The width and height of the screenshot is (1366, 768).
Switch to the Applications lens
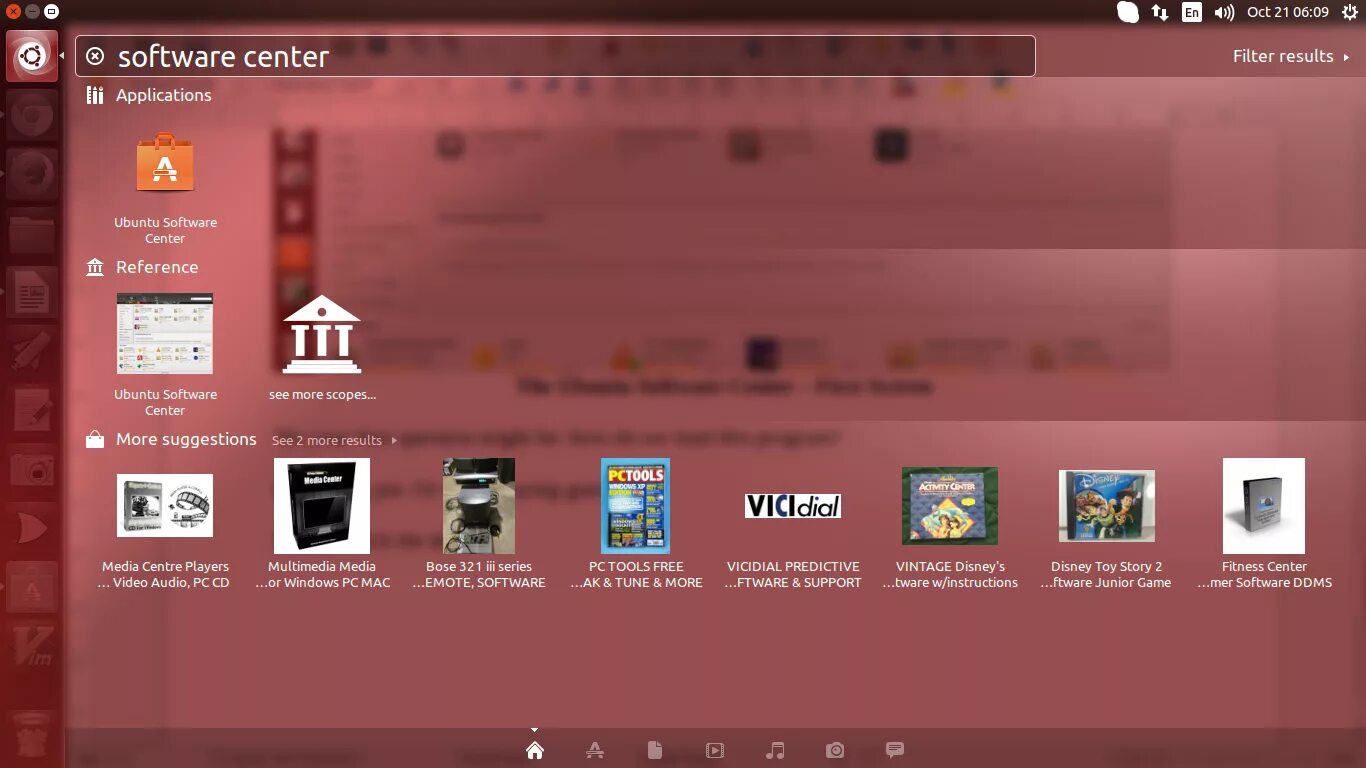[595, 750]
